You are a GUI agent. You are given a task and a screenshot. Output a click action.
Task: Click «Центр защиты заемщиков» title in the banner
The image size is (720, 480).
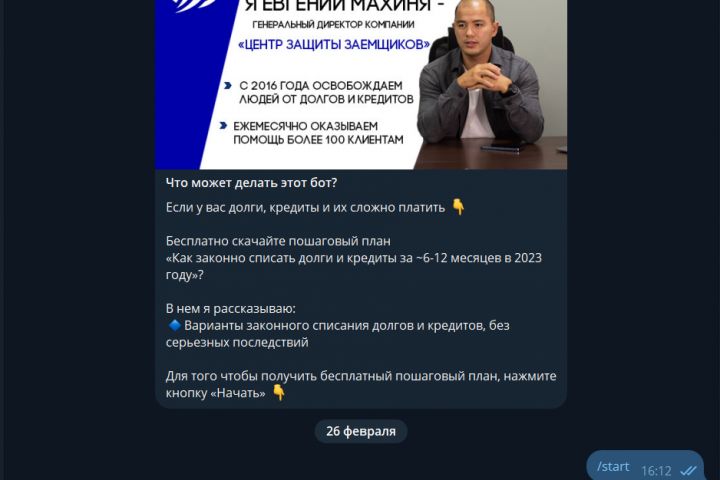pos(334,45)
